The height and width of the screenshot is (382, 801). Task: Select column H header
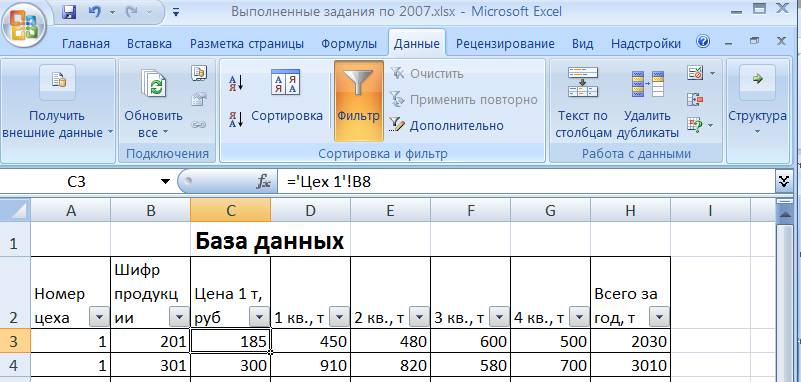point(630,210)
